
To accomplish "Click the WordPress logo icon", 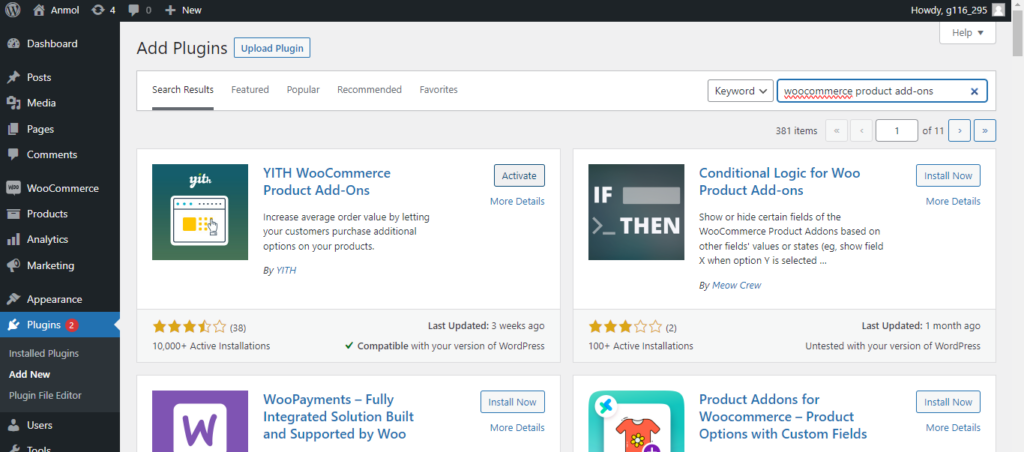I will point(13,10).
